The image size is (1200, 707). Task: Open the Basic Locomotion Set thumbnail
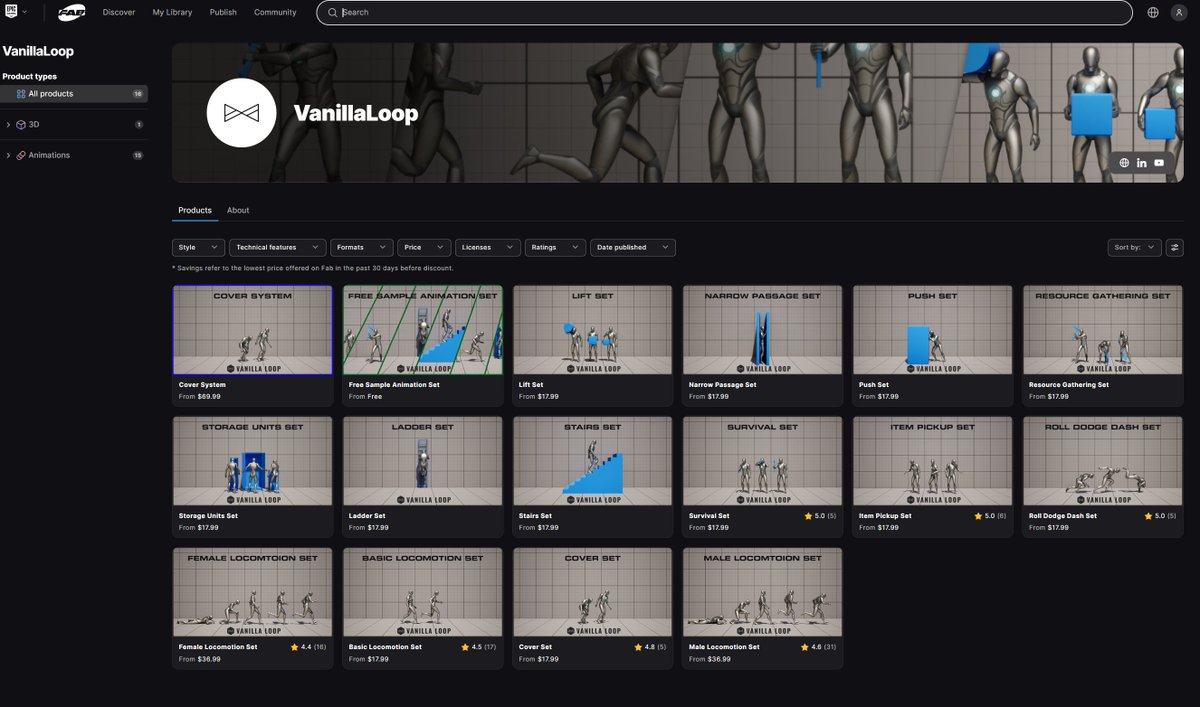422,592
